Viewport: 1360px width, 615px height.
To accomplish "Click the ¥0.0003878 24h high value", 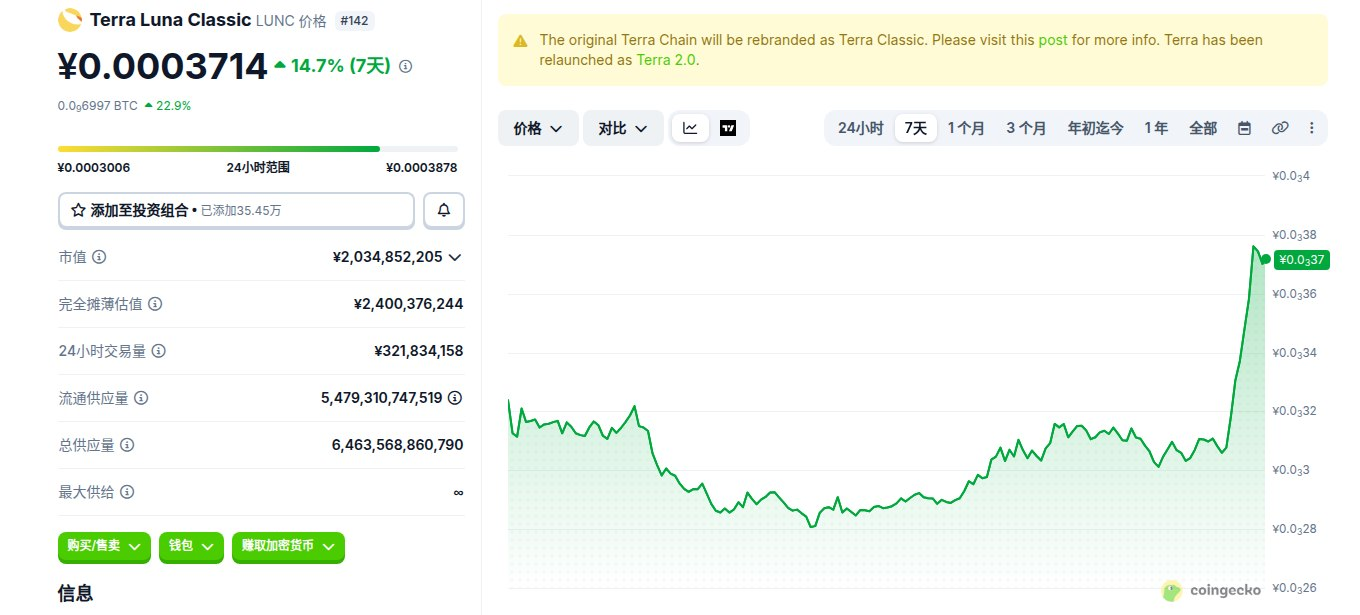I will pos(422,168).
